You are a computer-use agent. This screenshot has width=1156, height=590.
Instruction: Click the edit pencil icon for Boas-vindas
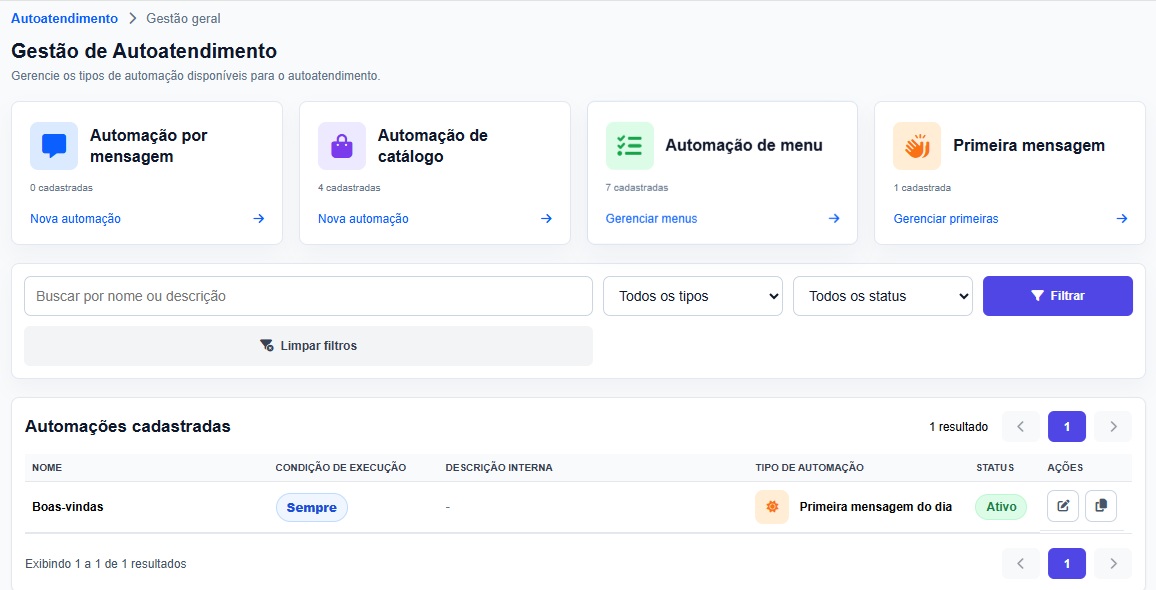click(1063, 506)
